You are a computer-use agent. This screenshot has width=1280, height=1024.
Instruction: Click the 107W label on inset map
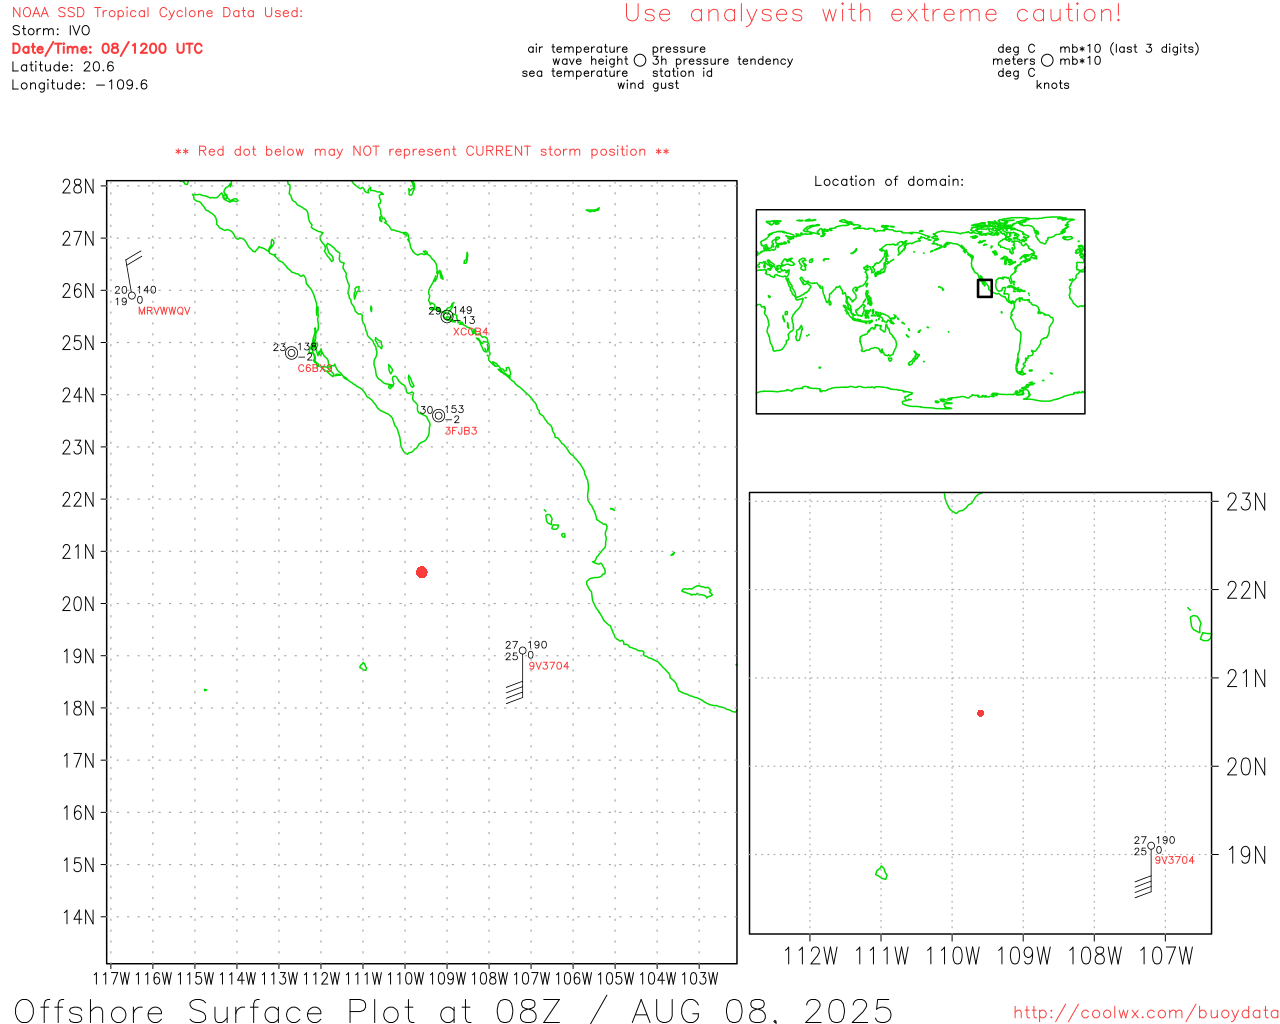coord(1166,956)
